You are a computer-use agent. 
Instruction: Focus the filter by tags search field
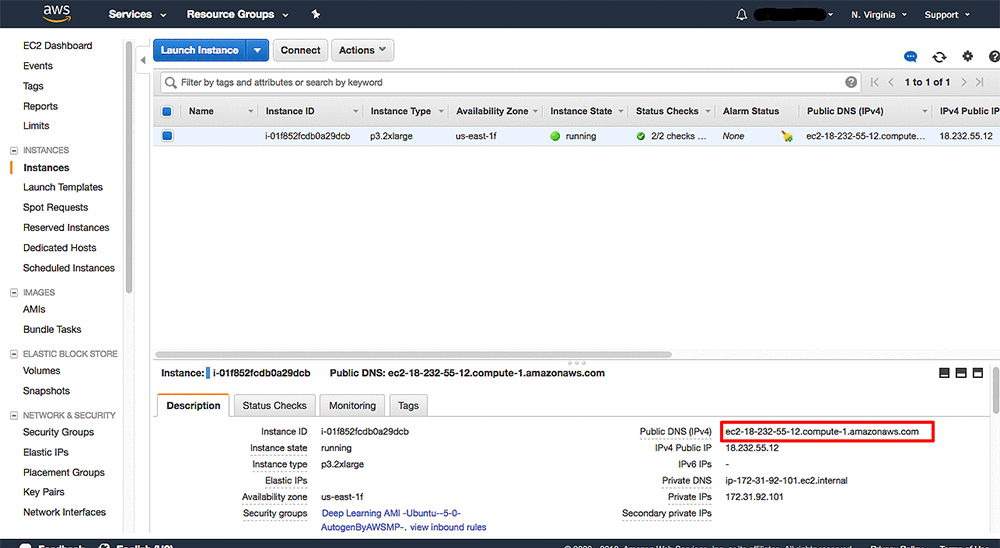coord(510,82)
